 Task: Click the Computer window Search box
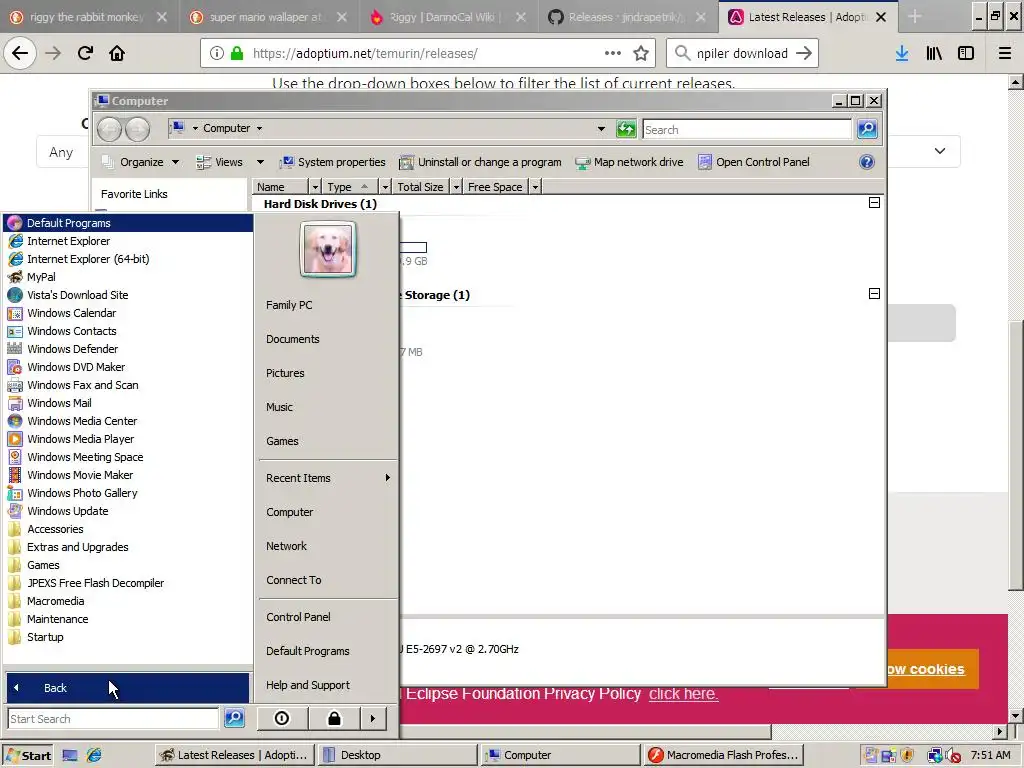[747, 129]
